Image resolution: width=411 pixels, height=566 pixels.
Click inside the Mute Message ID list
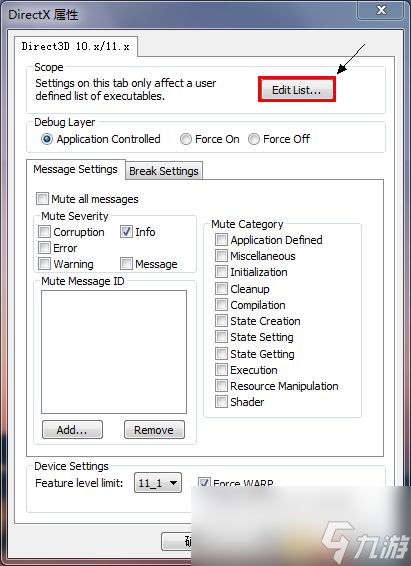pyautogui.click(x=114, y=352)
